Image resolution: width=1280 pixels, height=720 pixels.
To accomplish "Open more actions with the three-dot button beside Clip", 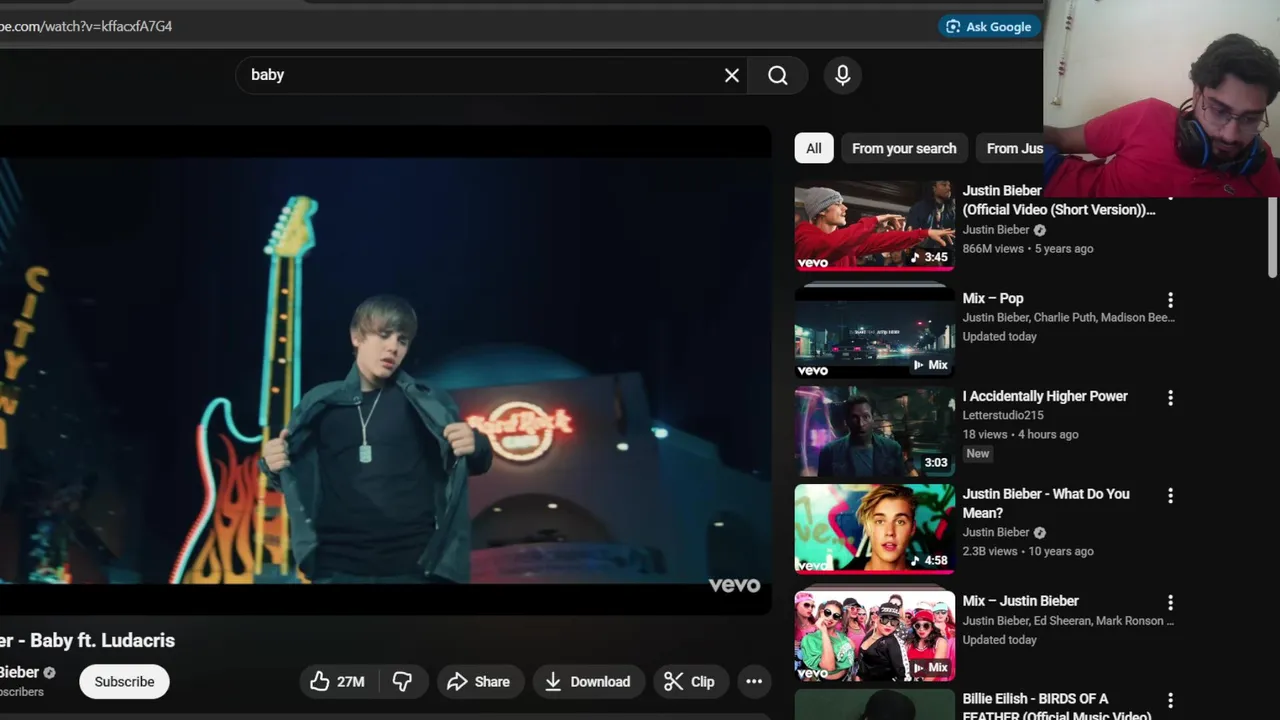I will pos(754,682).
